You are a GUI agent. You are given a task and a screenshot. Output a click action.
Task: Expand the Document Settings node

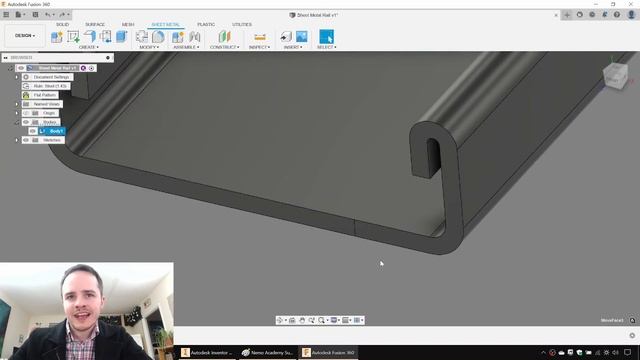17,77
